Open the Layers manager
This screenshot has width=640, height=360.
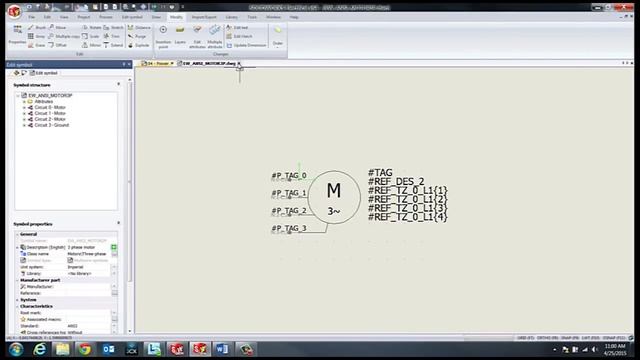tap(180, 36)
